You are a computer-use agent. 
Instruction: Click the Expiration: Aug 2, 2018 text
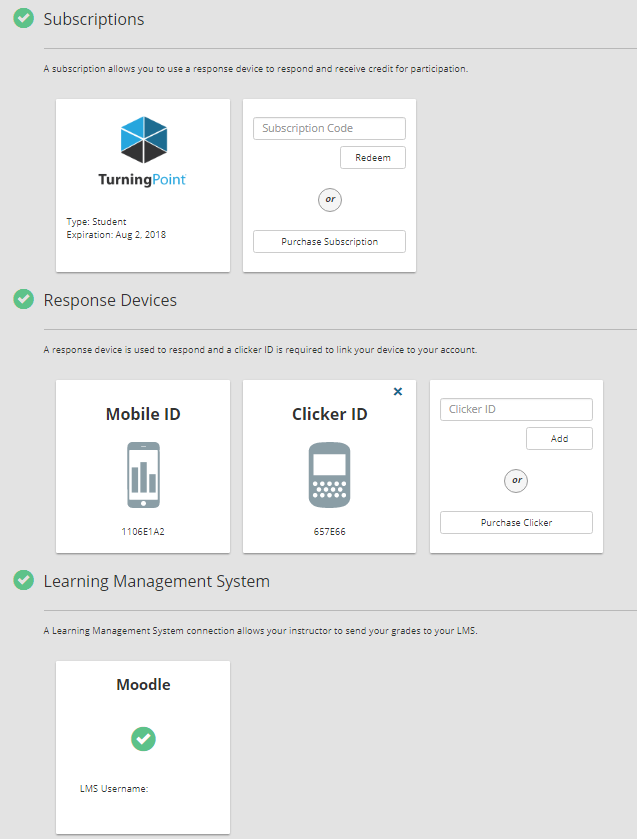coord(116,234)
